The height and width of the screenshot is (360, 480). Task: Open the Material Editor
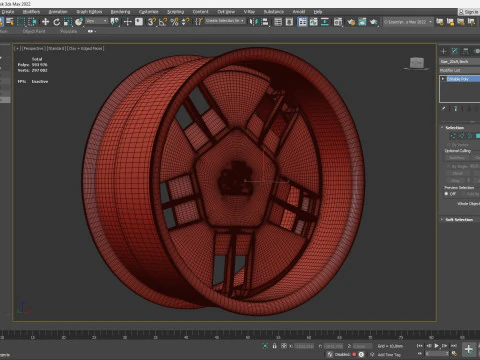point(338,22)
